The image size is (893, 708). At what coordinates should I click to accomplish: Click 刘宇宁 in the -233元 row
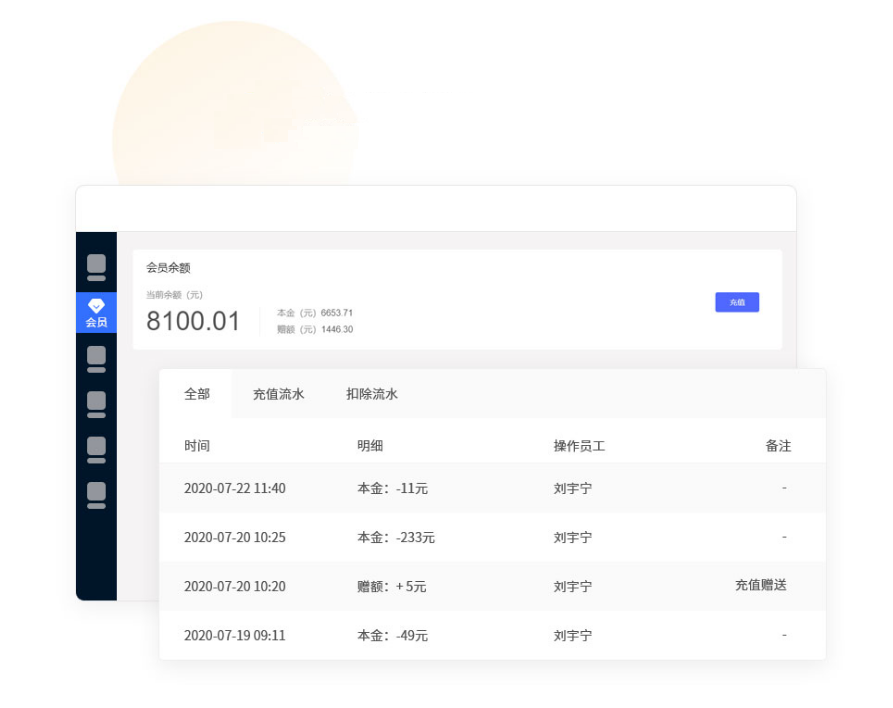click(573, 537)
